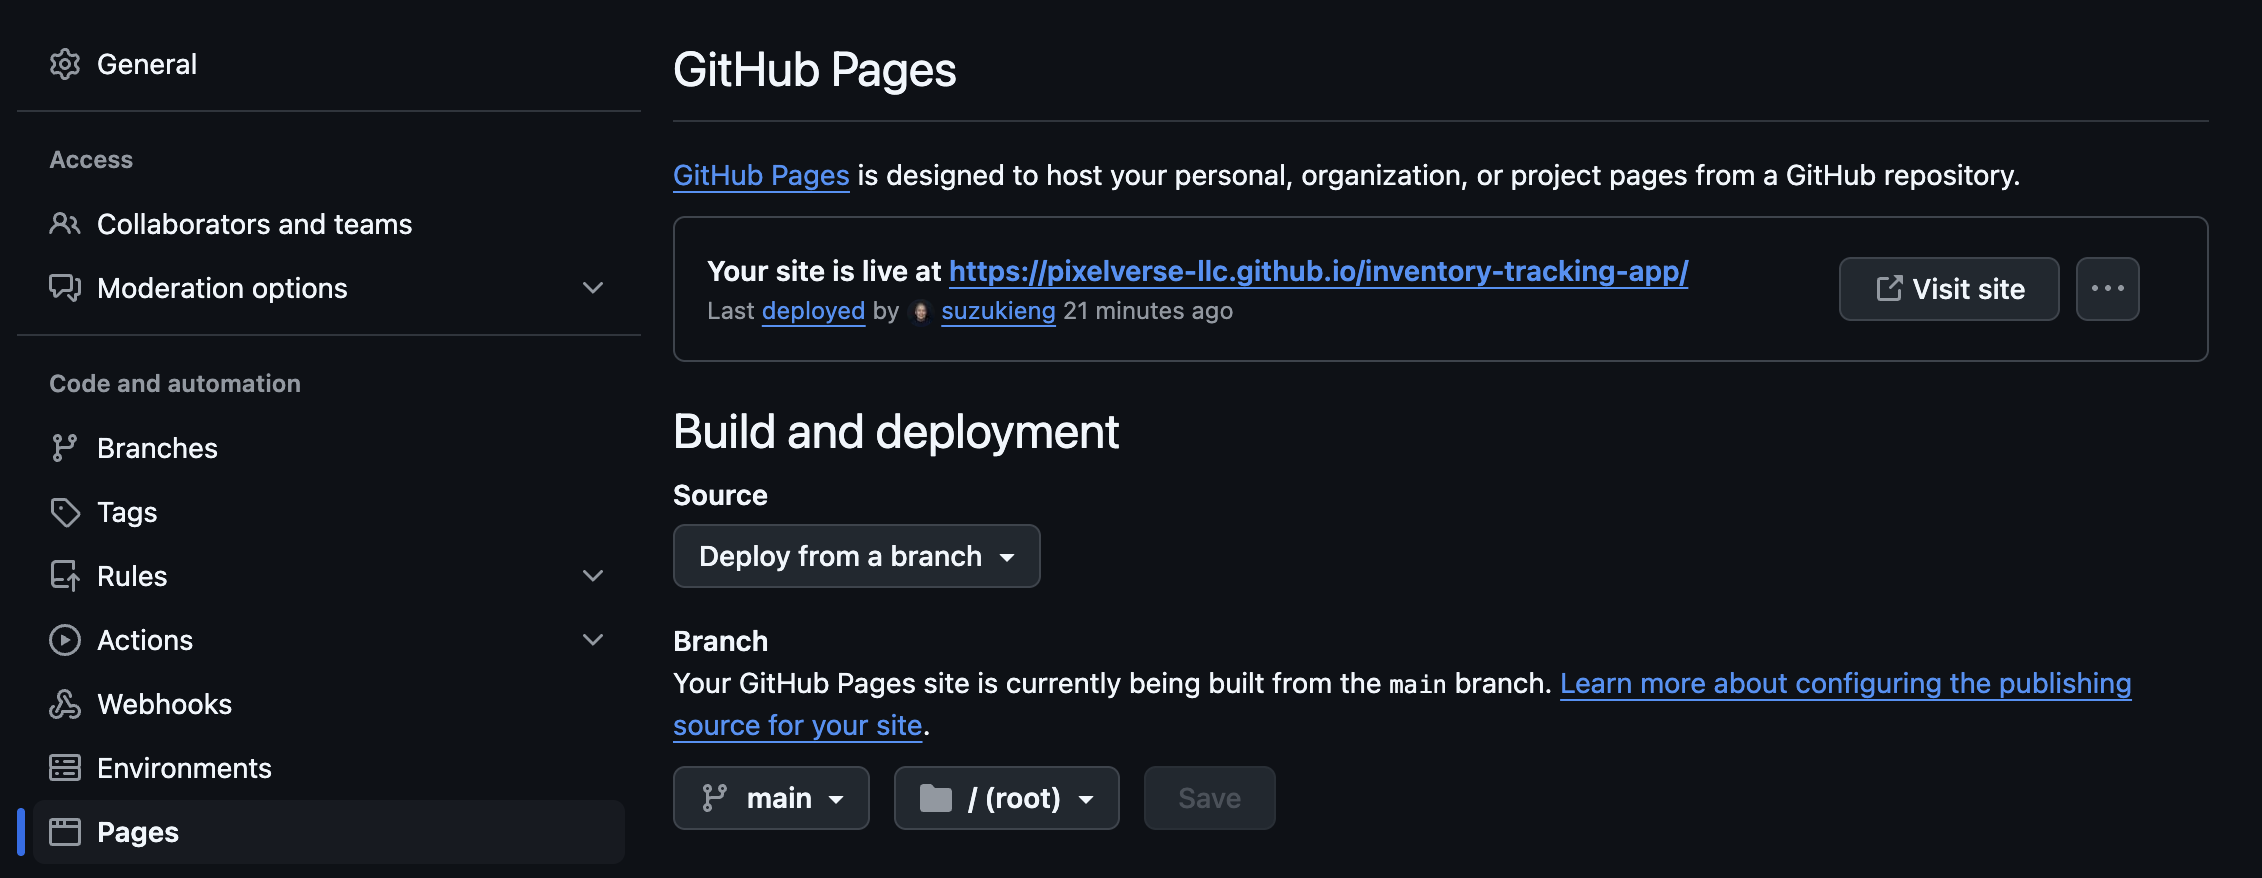Expand the Actions section chevron
This screenshot has width=2262, height=878.
tap(593, 640)
